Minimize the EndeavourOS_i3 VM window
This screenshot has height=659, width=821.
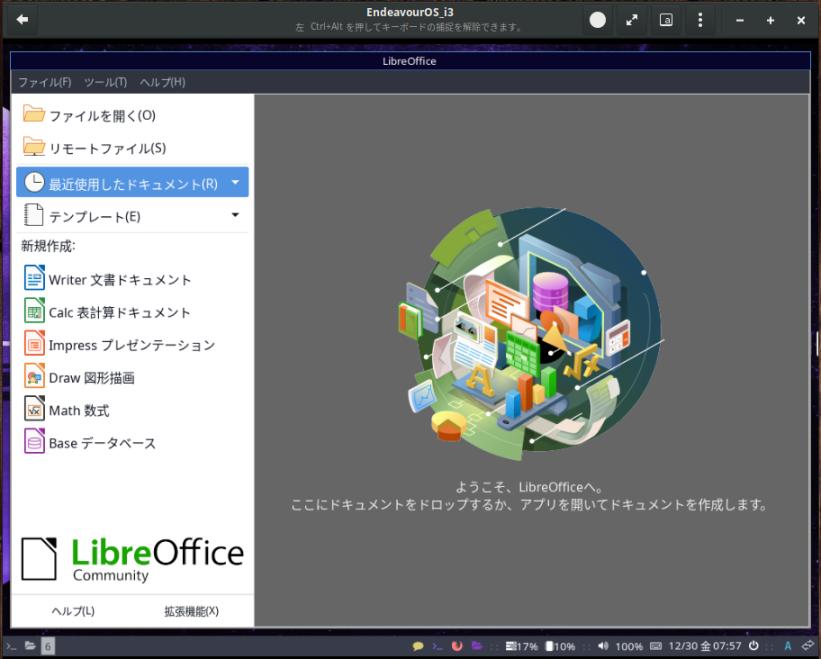pos(740,20)
